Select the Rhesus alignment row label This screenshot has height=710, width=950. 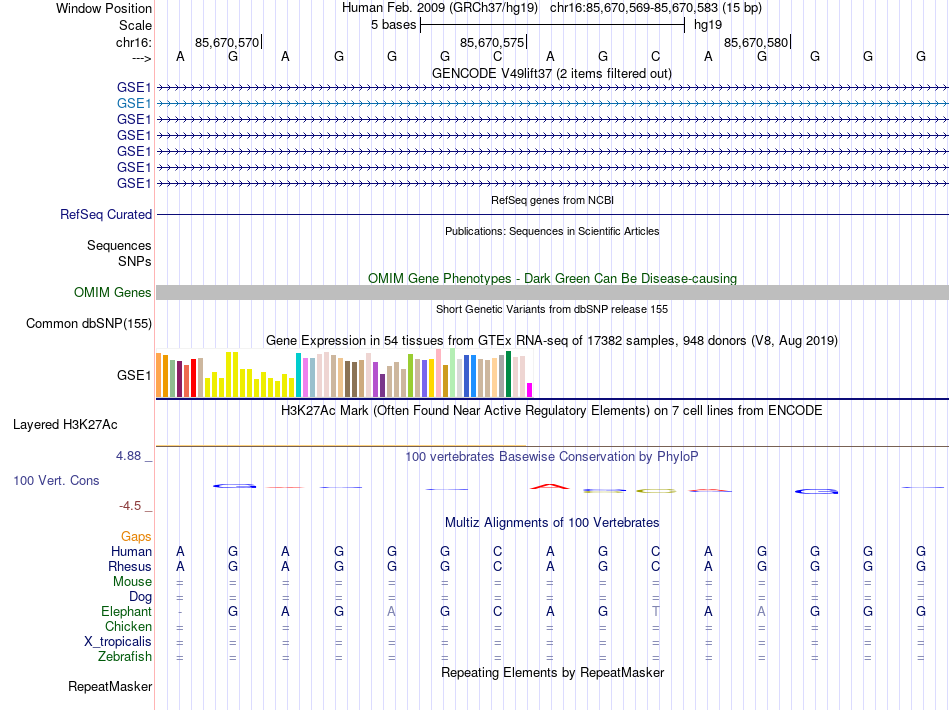(x=130, y=567)
